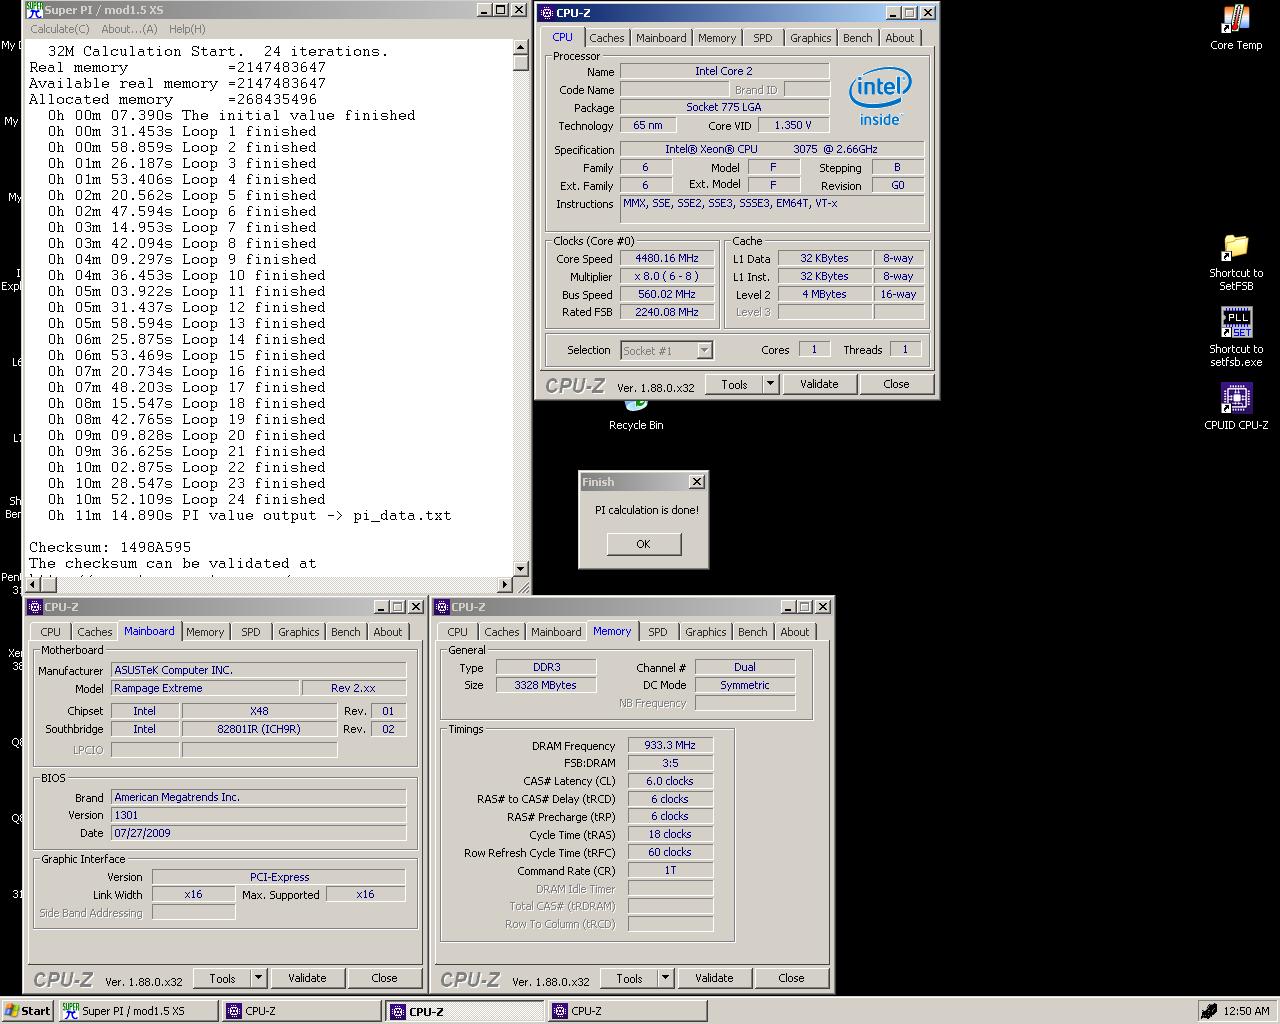1280x1024 pixels.
Task: Expand the Tools dropdown arrow in the Memory CPU-Z window
Action: pos(665,978)
